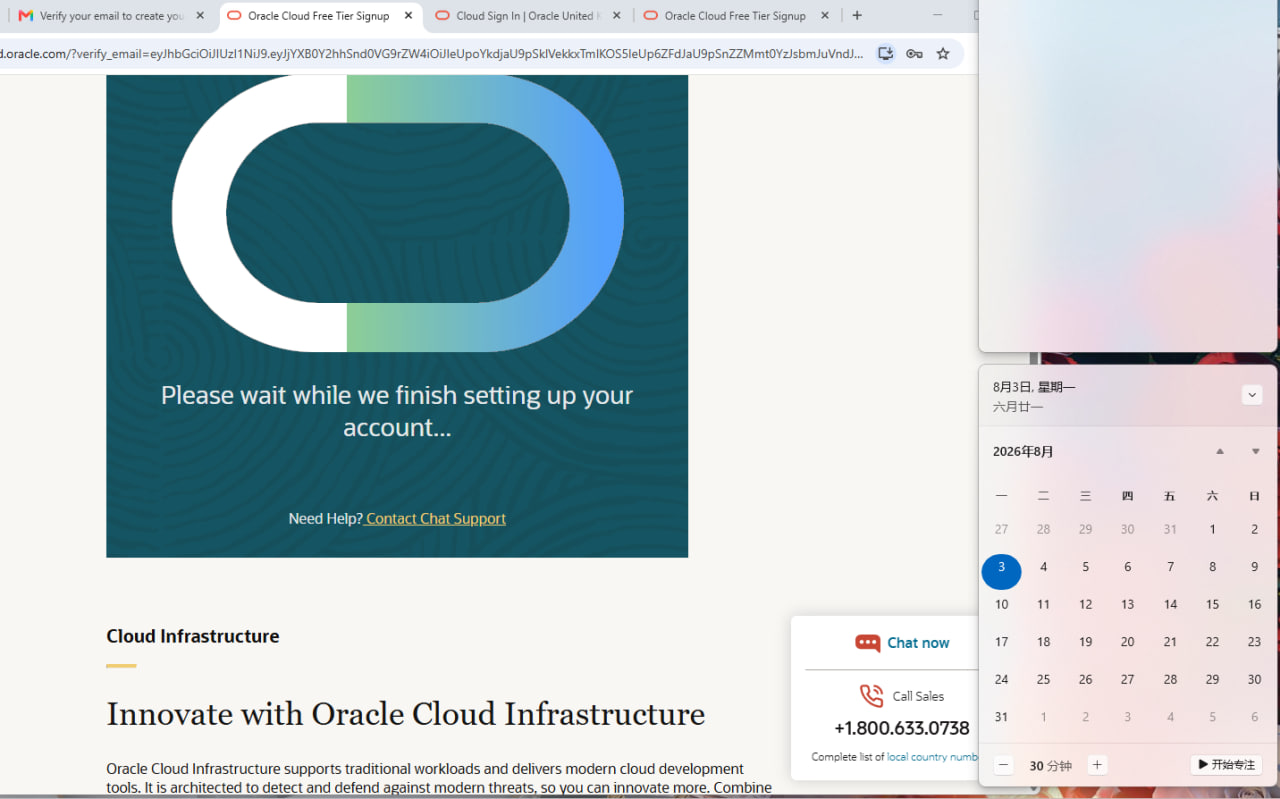This screenshot has height=799, width=1280.
Task: Click the 六月廿一 lunar date text
Action: point(1018,407)
